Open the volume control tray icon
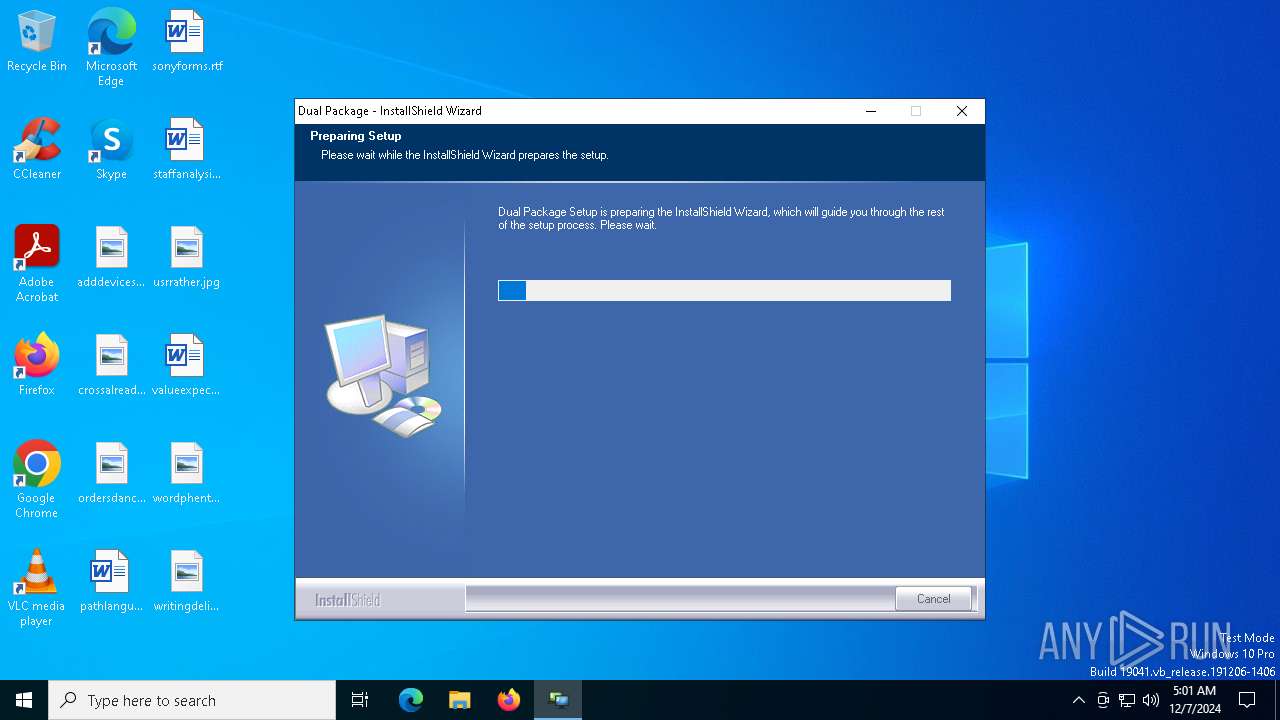The height and width of the screenshot is (720, 1280). pyautogui.click(x=1151, y=700)
